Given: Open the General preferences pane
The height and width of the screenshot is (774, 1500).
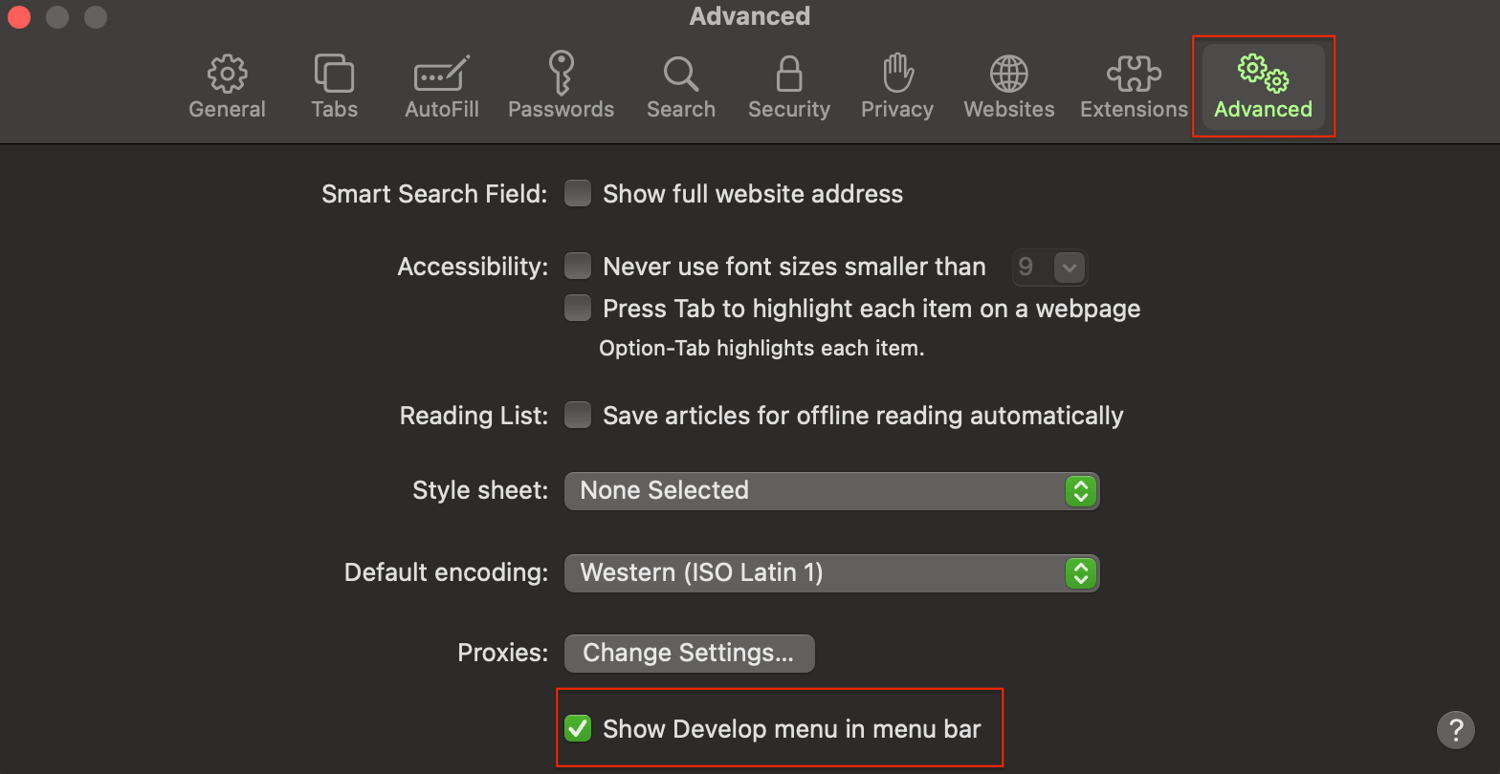Looking at the screenshot, I should 227,88.
